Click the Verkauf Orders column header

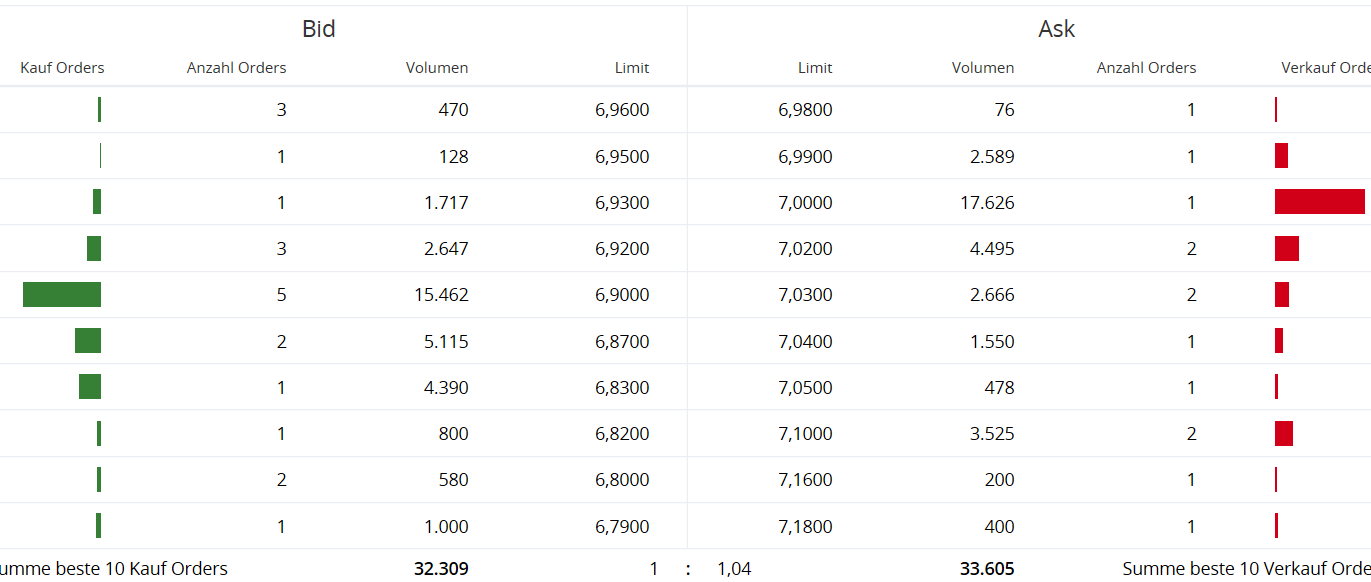(x=1326, y=68)
